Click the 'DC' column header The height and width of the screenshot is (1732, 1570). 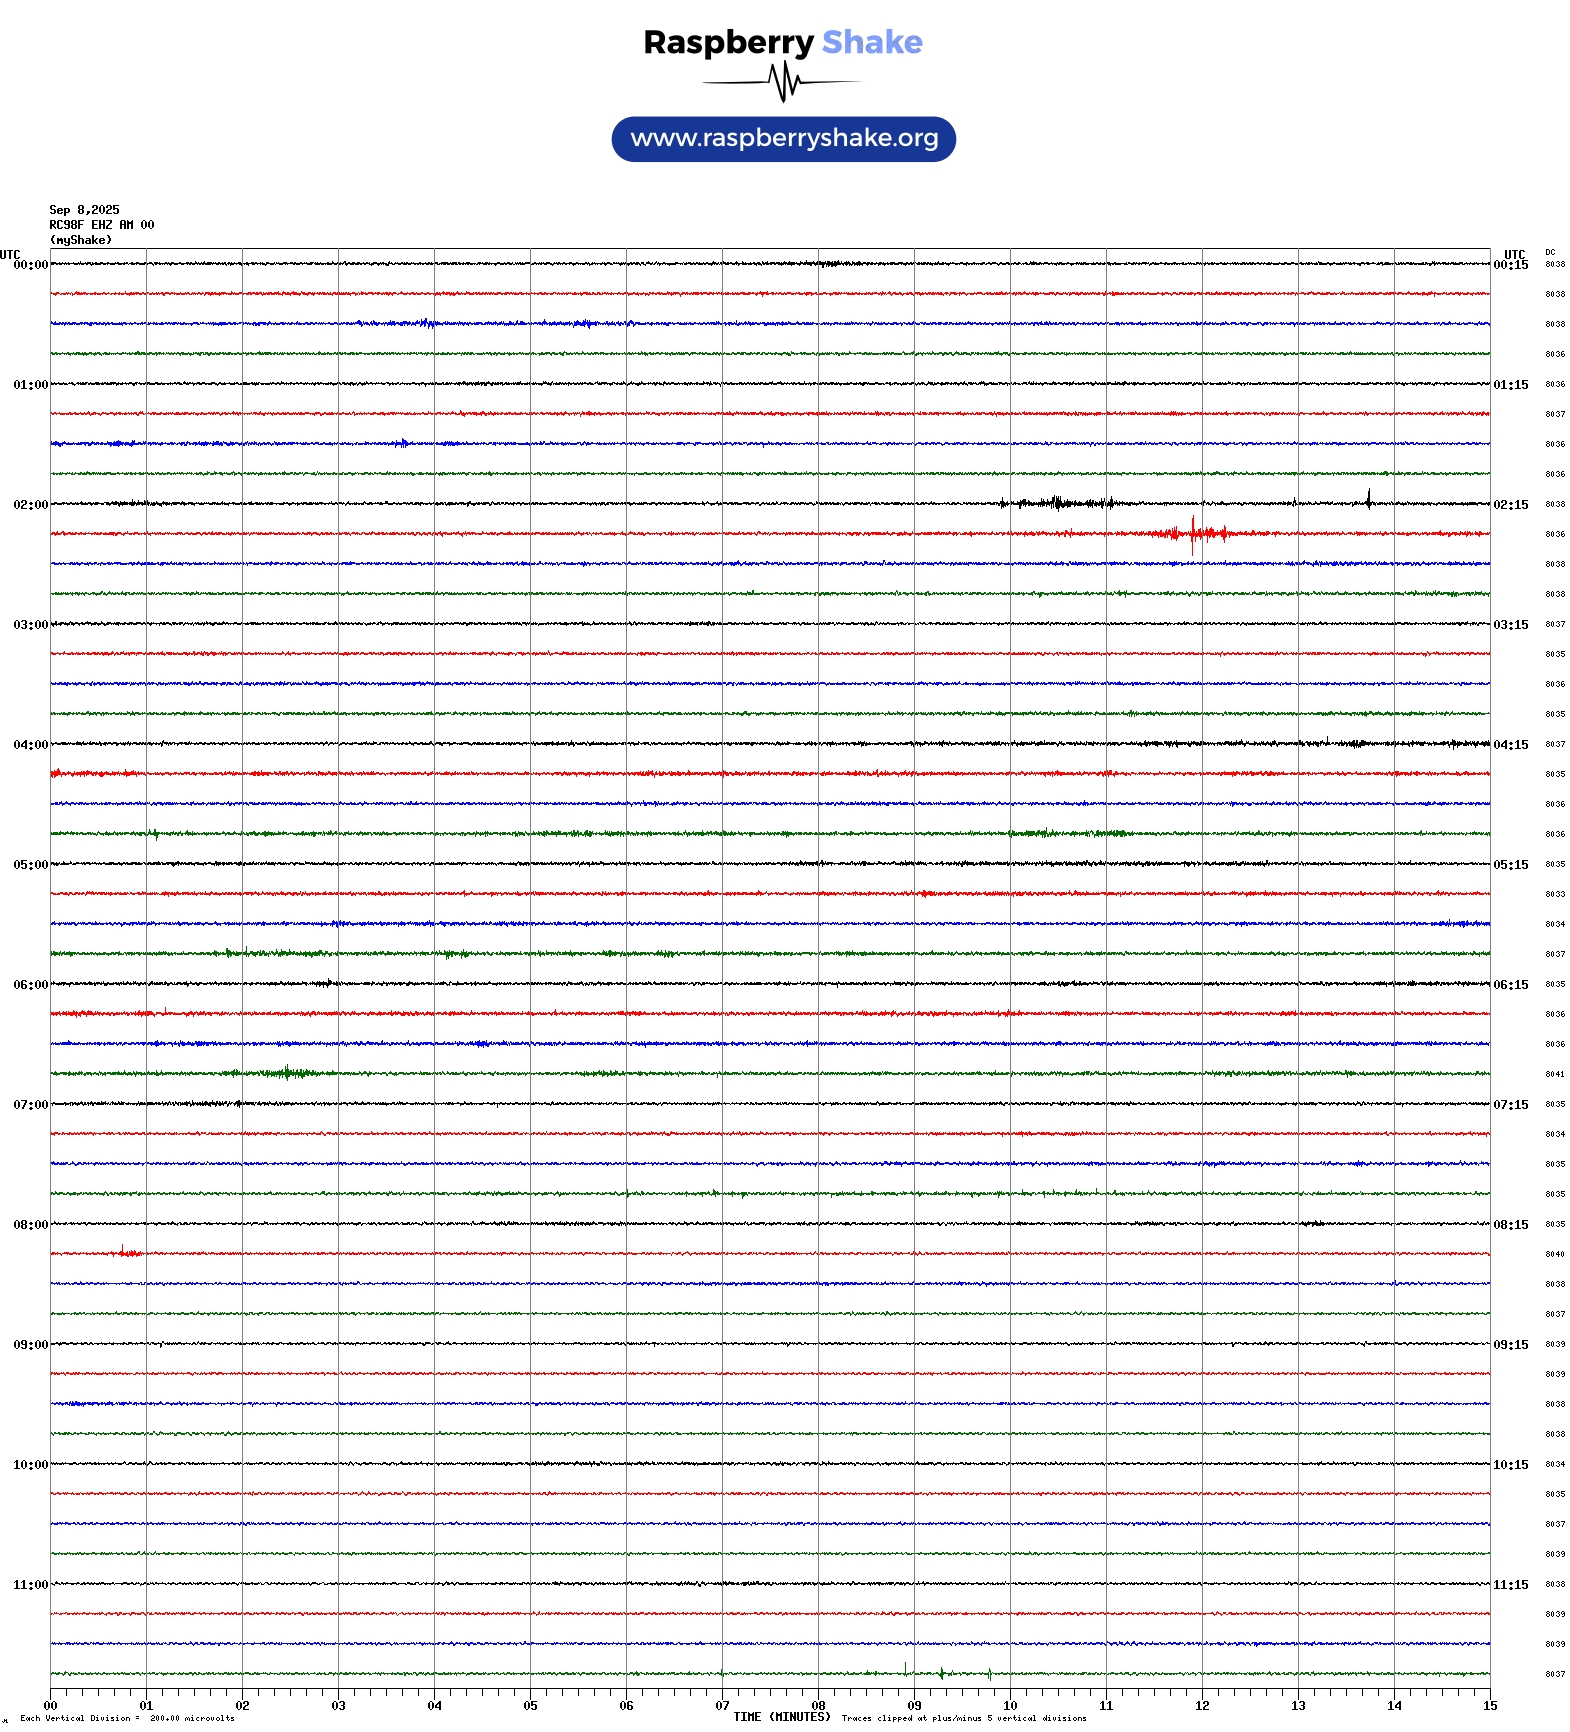coord(1550,253)
